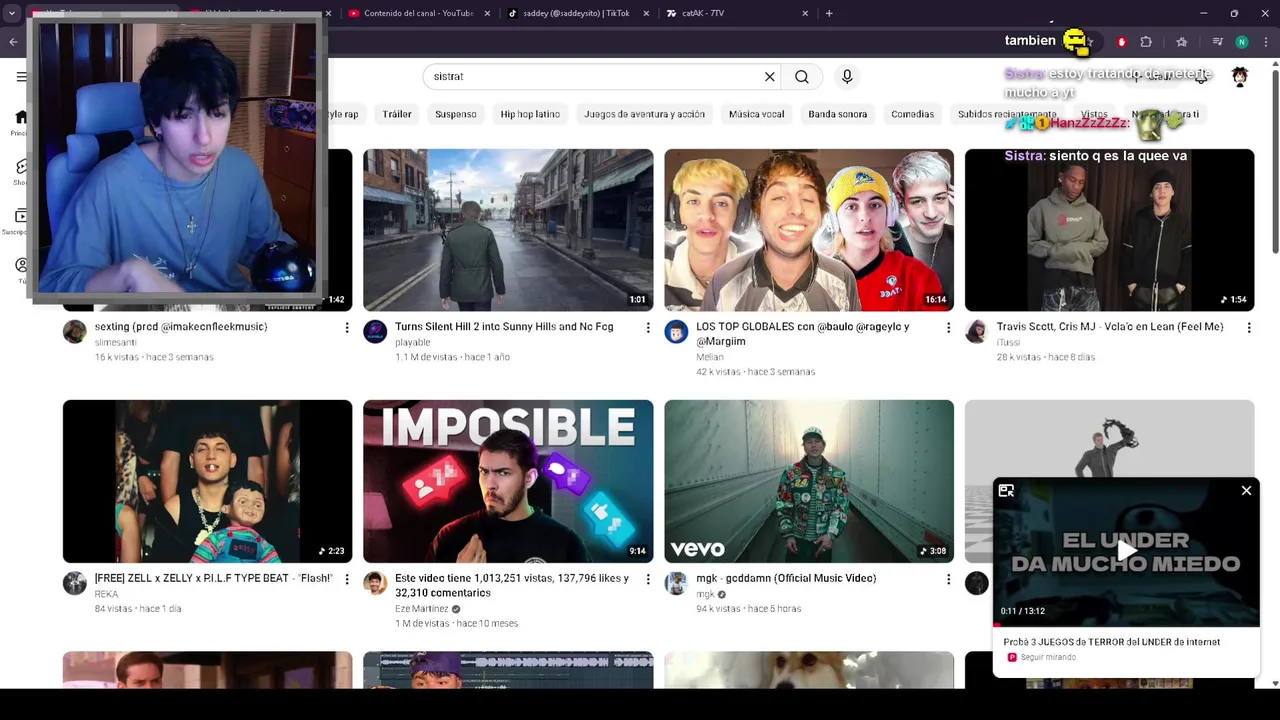This screenshot has width=1280, height=720.
Task: Open the browser media control icon
Action: coord(1217,42)
